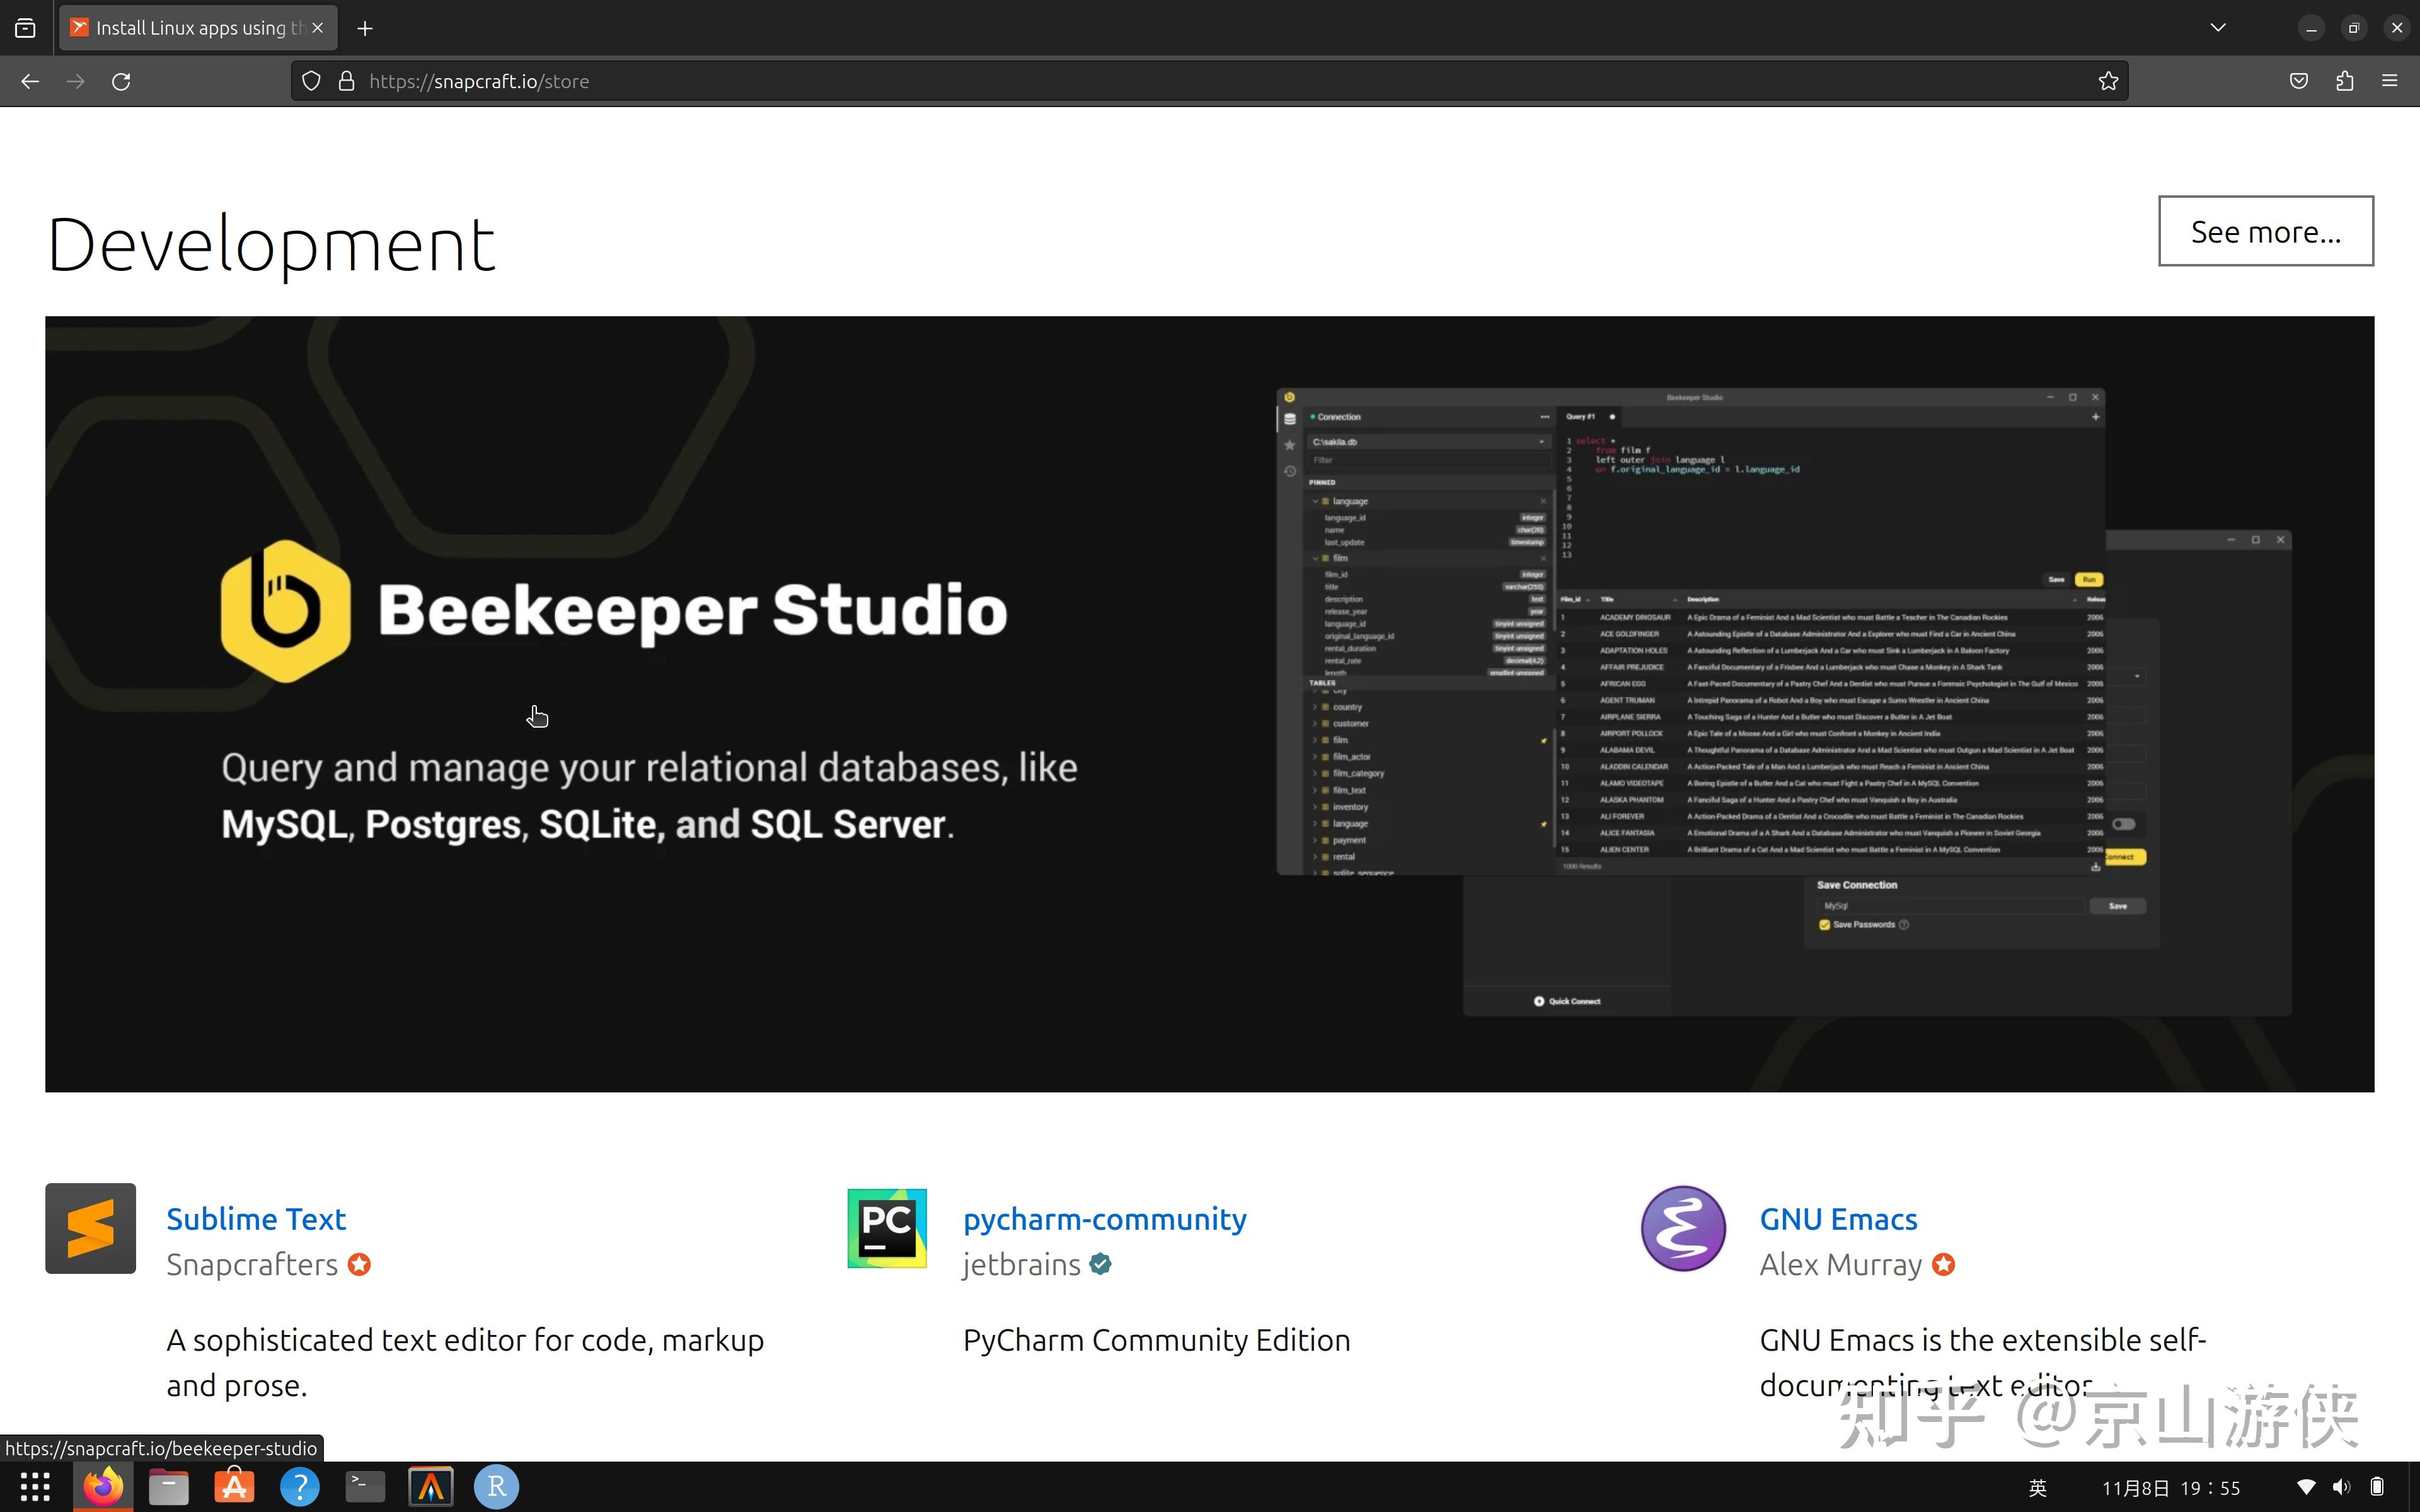Click the terminal icon in taskbar

coord(364,1486)
